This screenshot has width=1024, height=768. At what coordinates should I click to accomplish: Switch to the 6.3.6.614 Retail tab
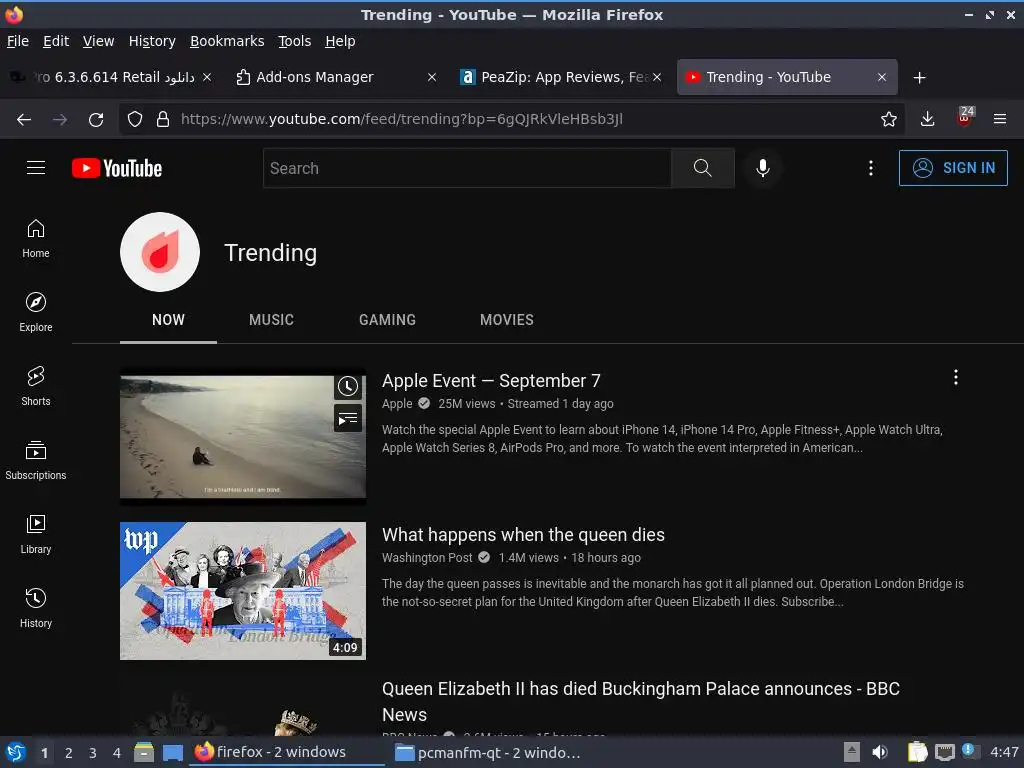click(x=111, y=77)
